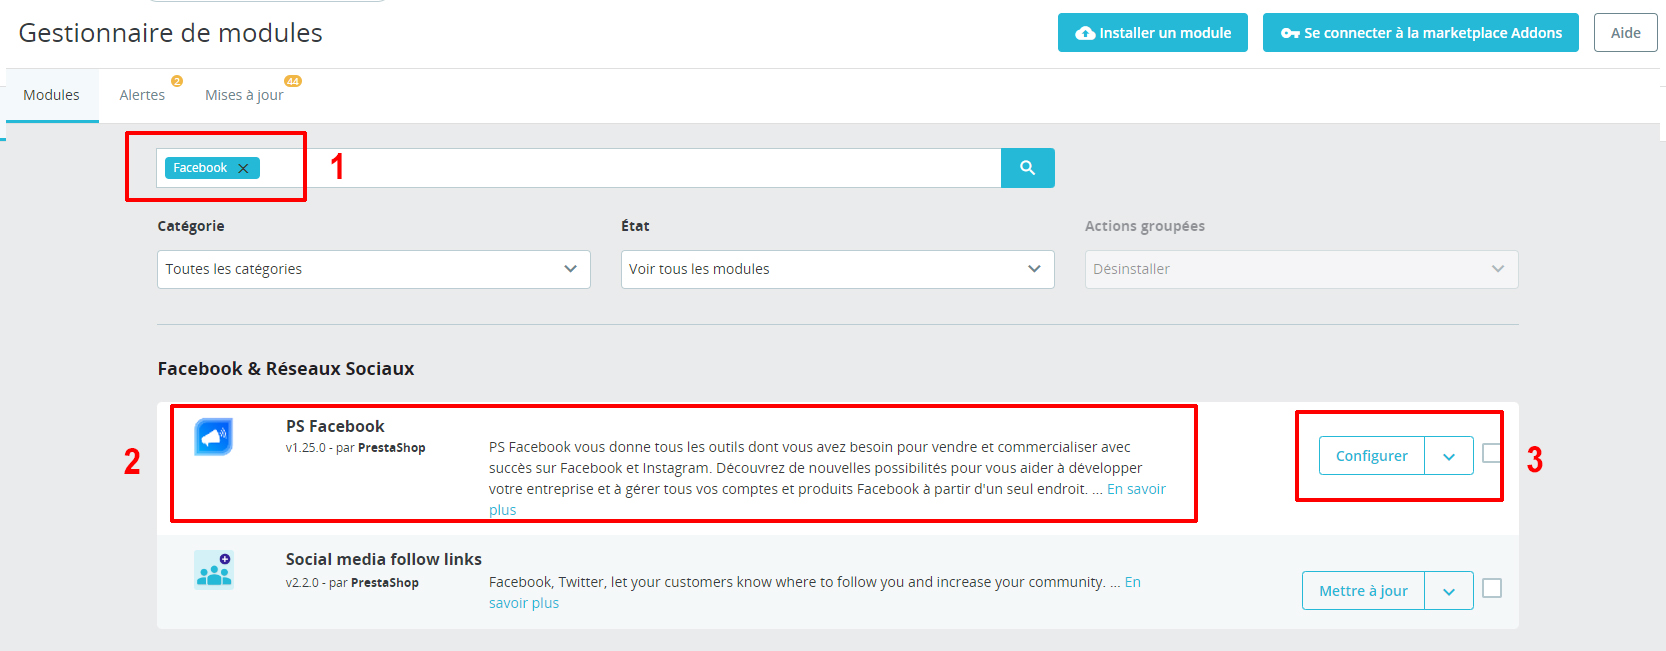Expand the Mettre à jour dropdown arrow
This screenshot has width=1666, height=651.
coord(1449,591)
